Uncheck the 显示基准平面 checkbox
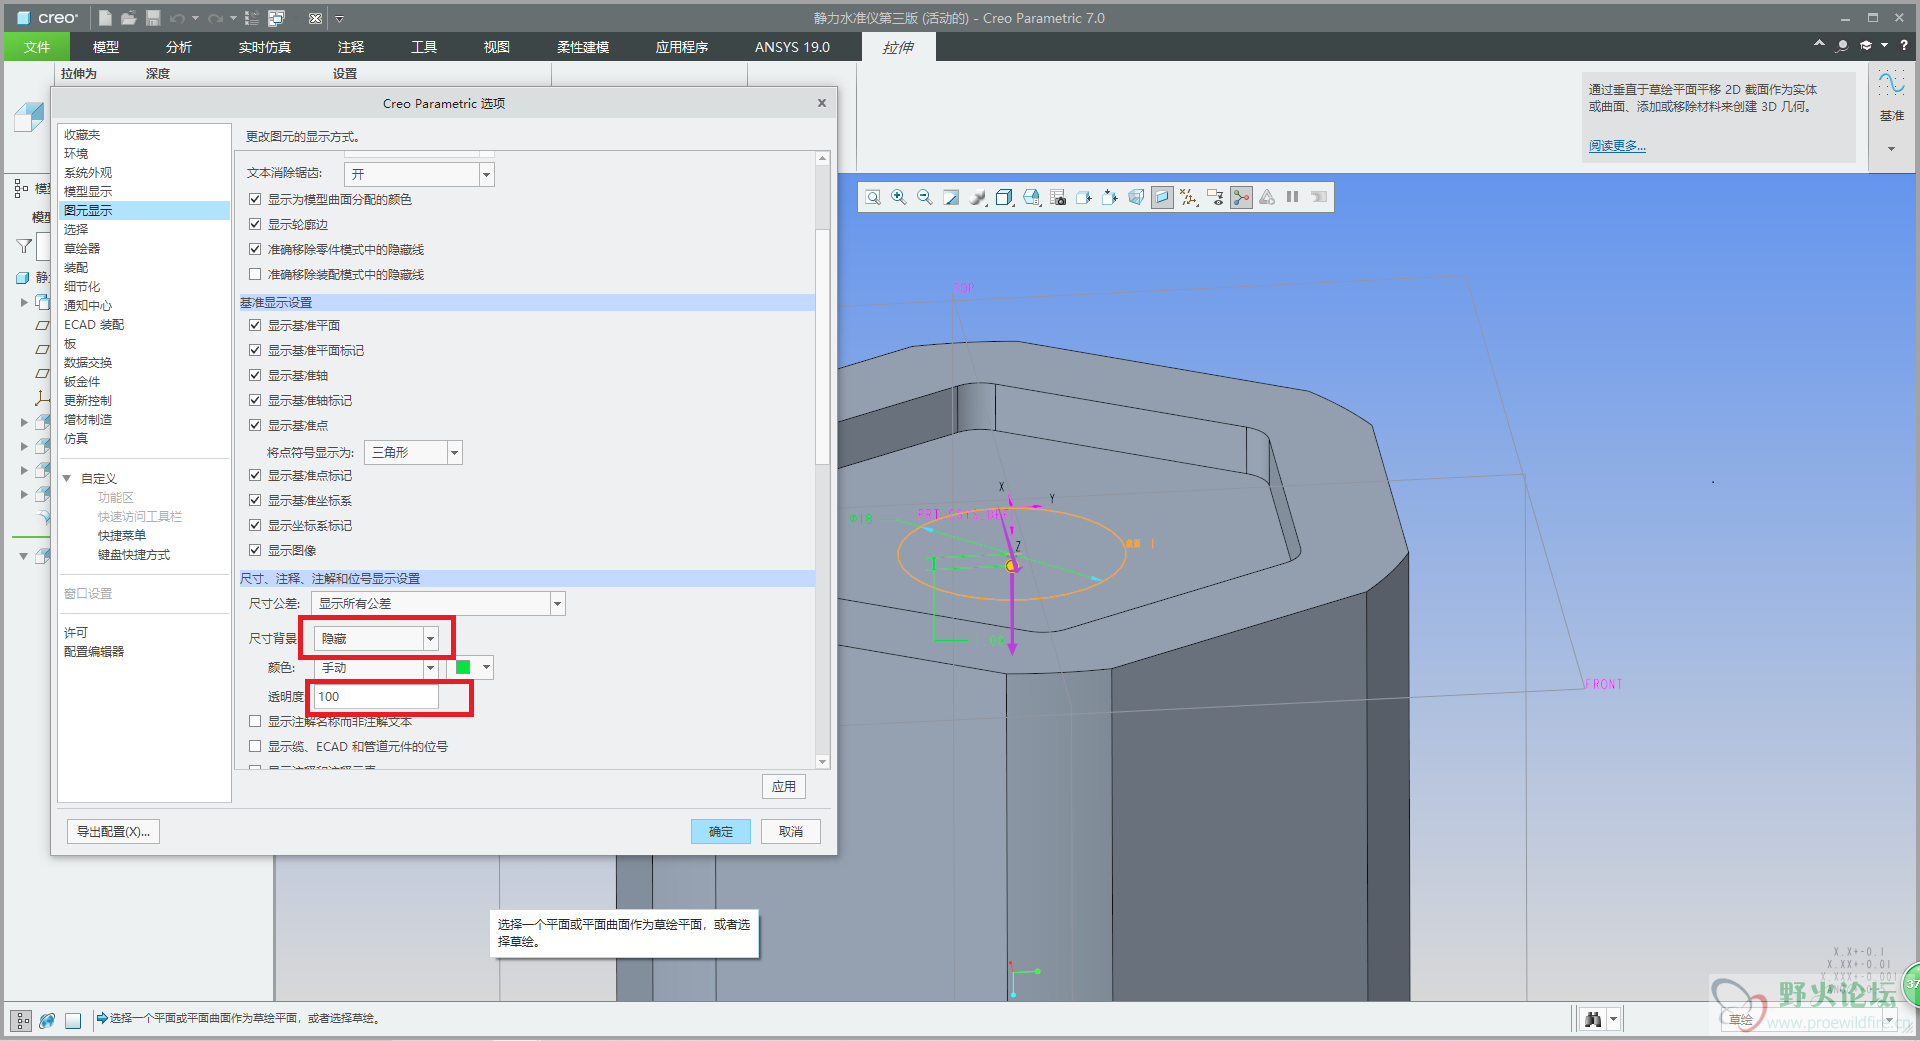The width and height of the screenshot is (1920, 1041). pos(255,325)
